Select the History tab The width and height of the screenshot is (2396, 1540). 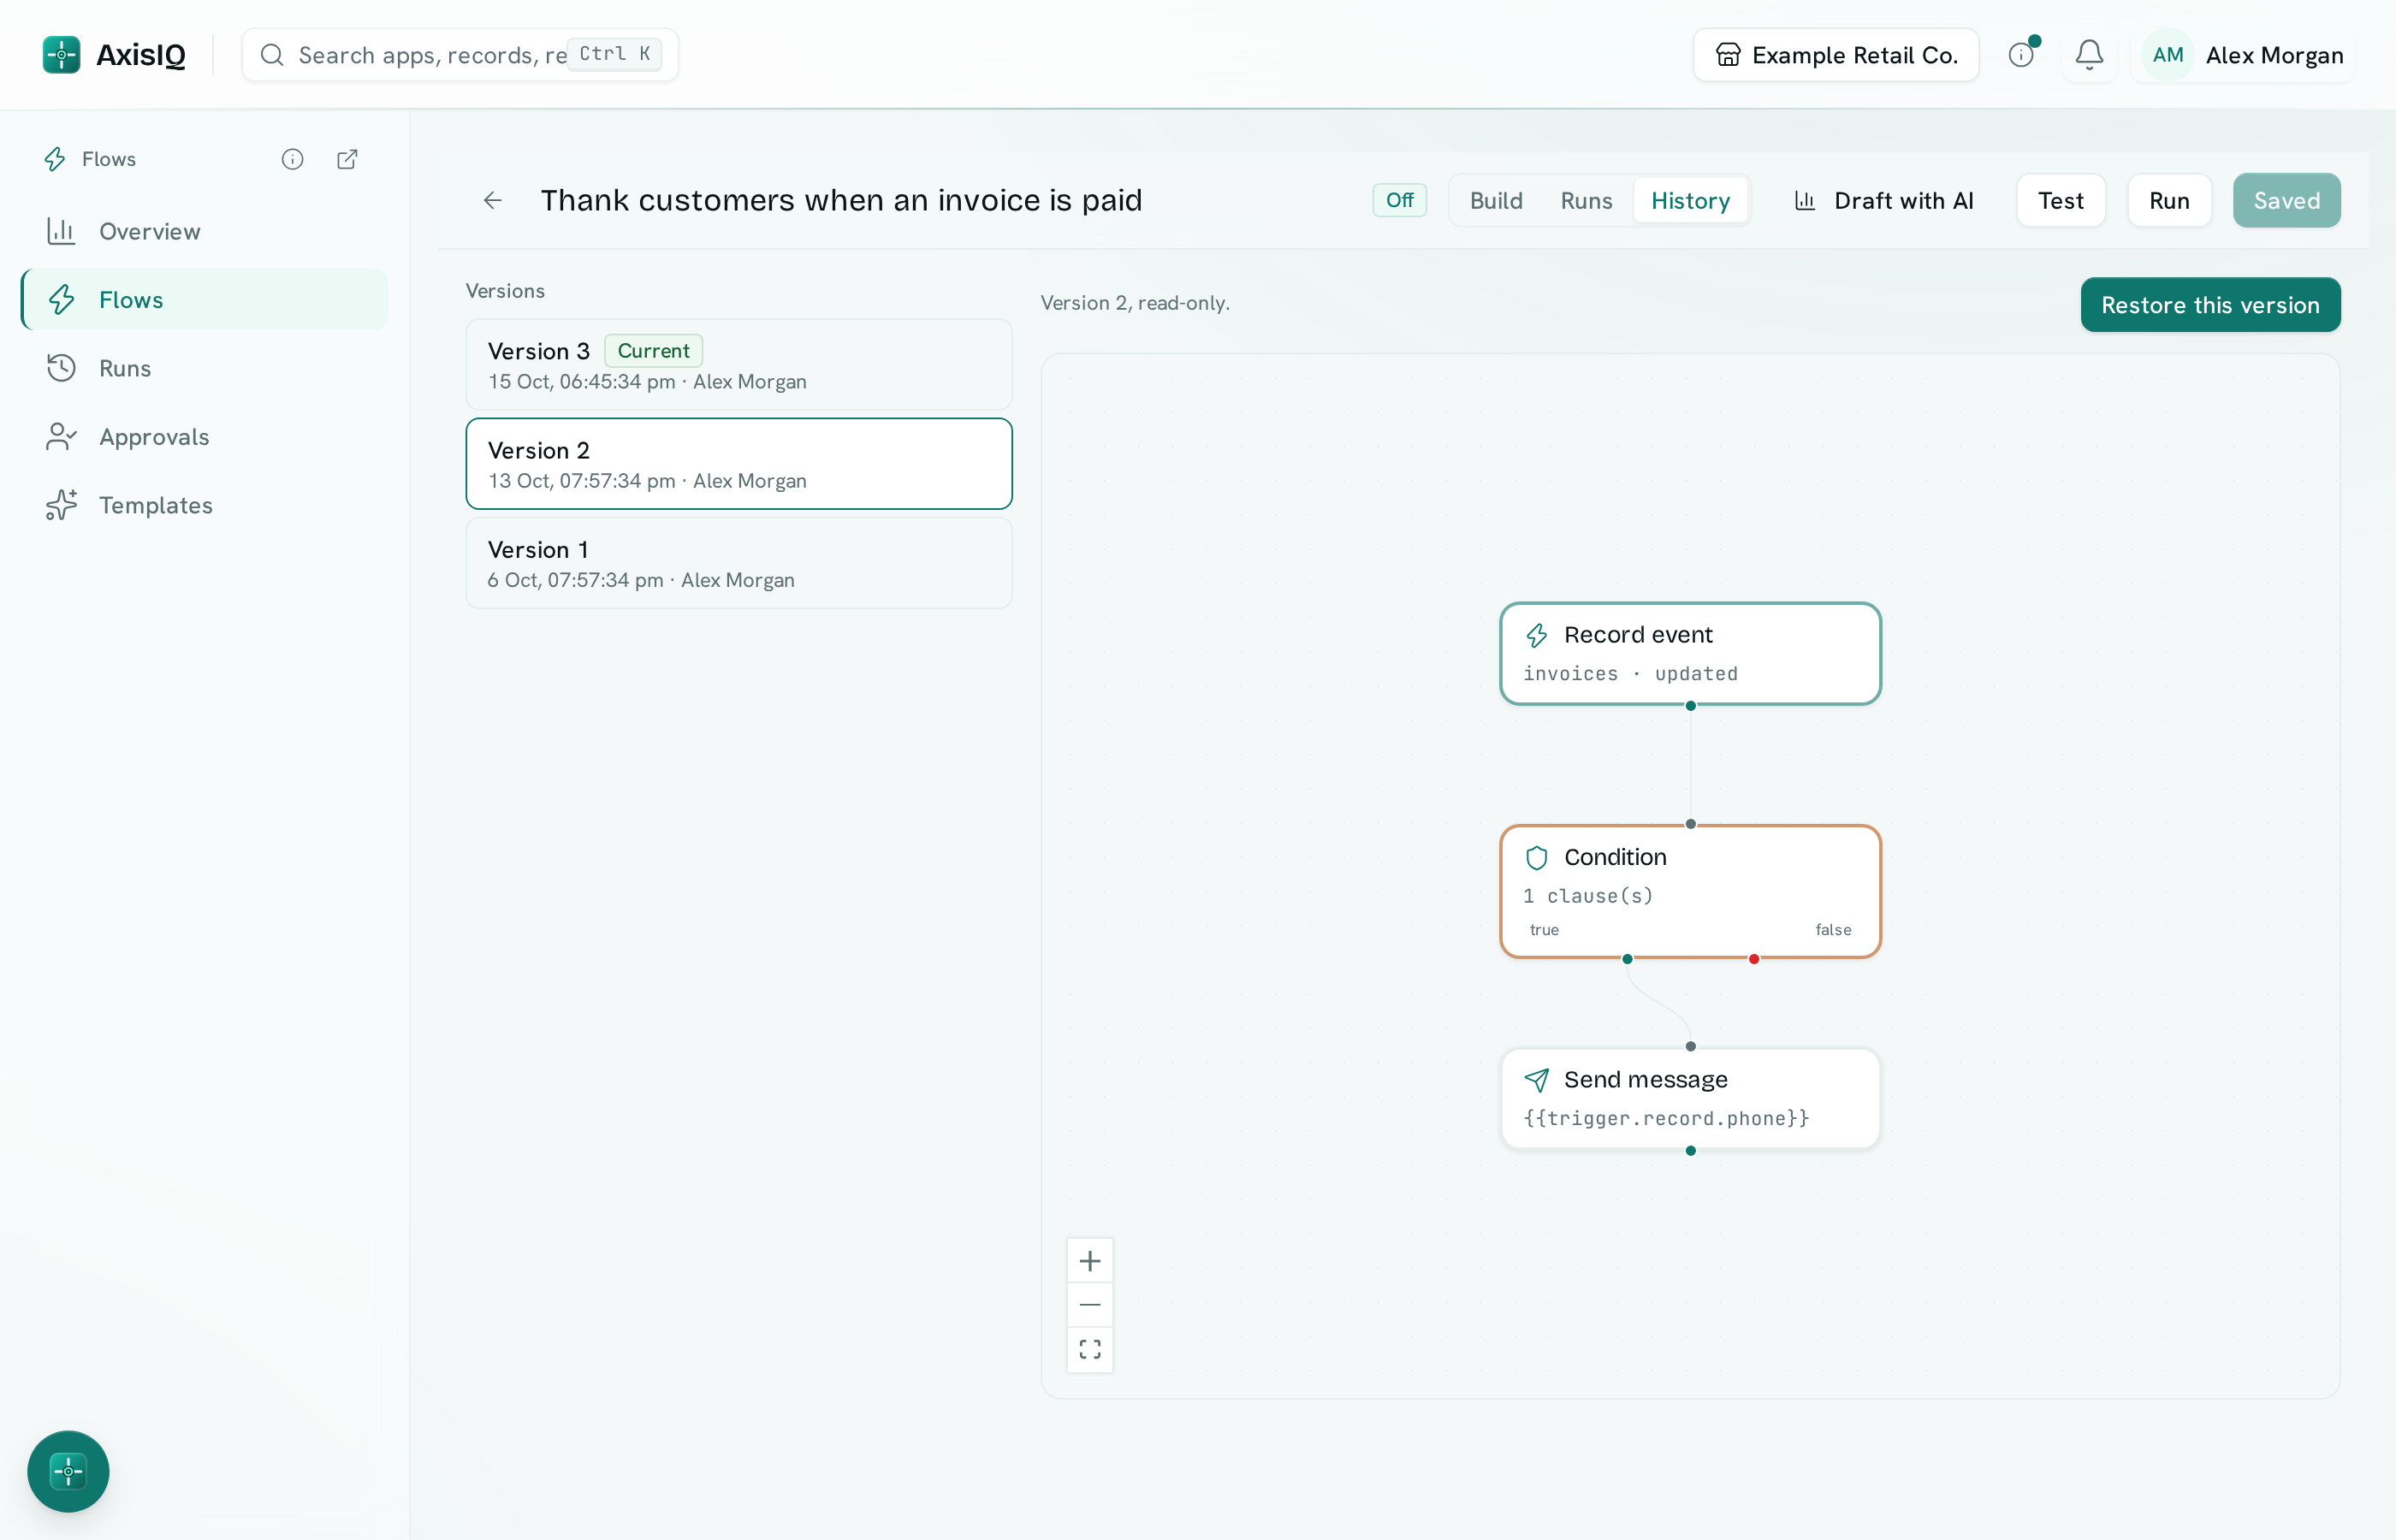[1690, 201]
